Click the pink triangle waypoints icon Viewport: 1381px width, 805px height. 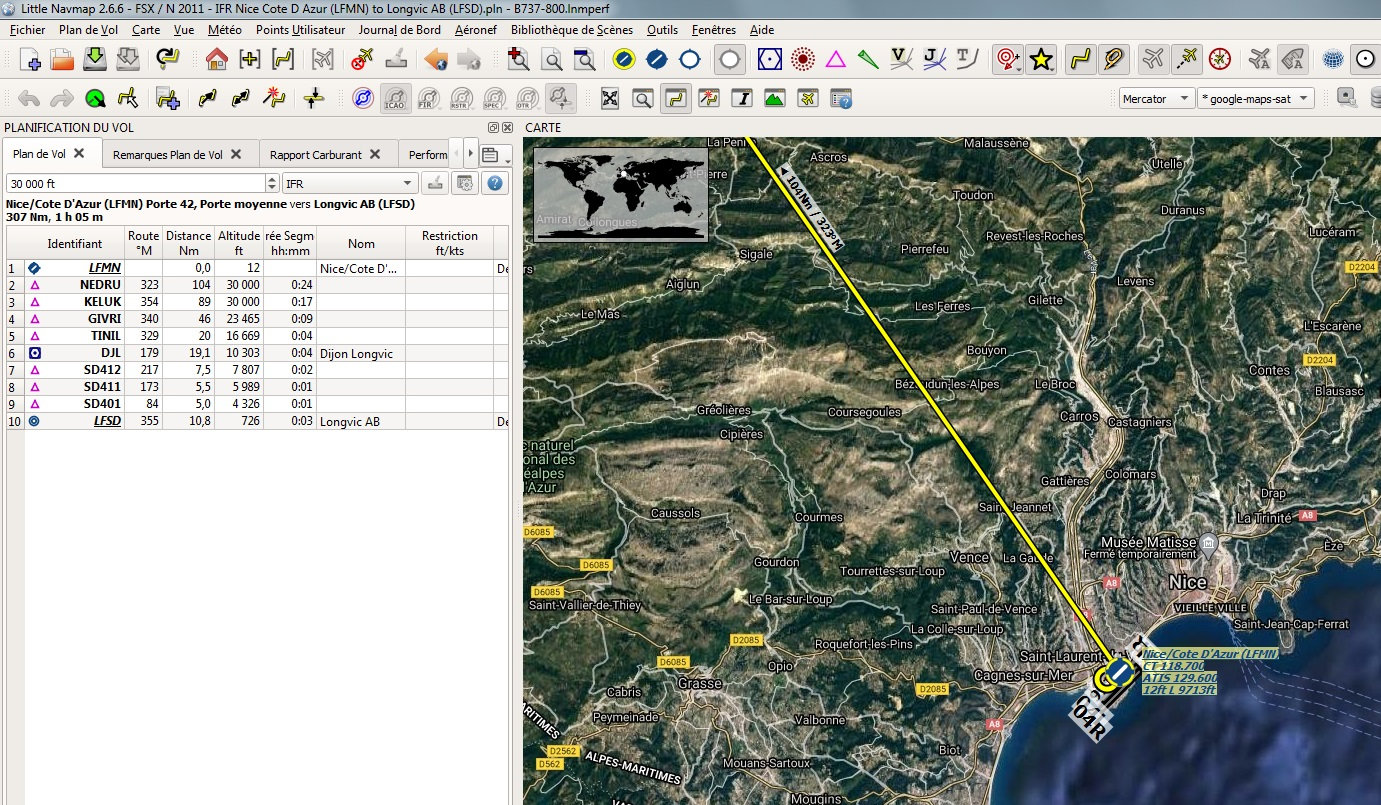coord(836,60)
